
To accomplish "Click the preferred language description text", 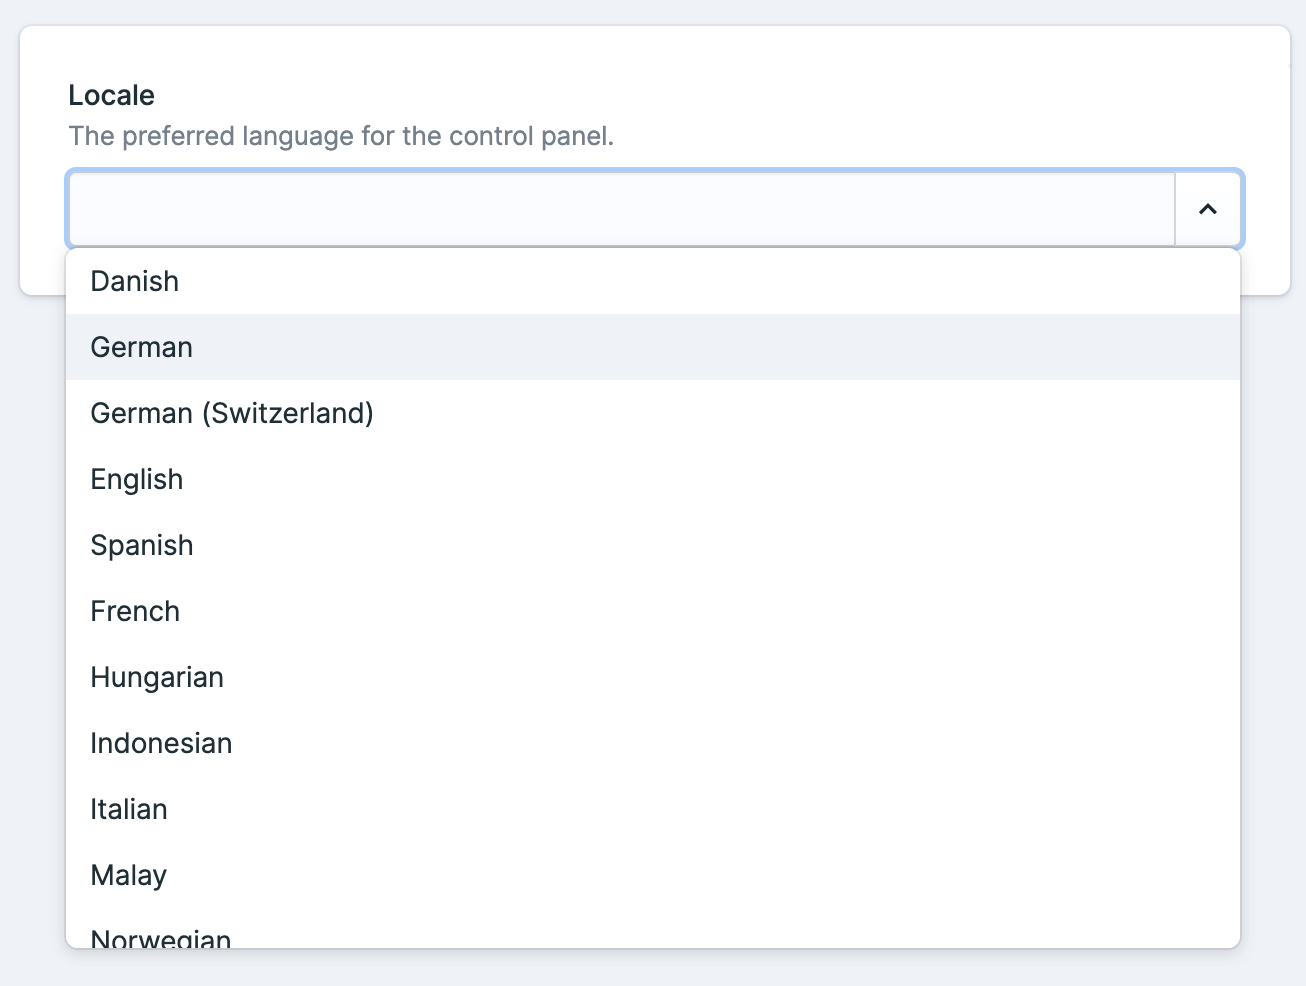I will (341, 136).
